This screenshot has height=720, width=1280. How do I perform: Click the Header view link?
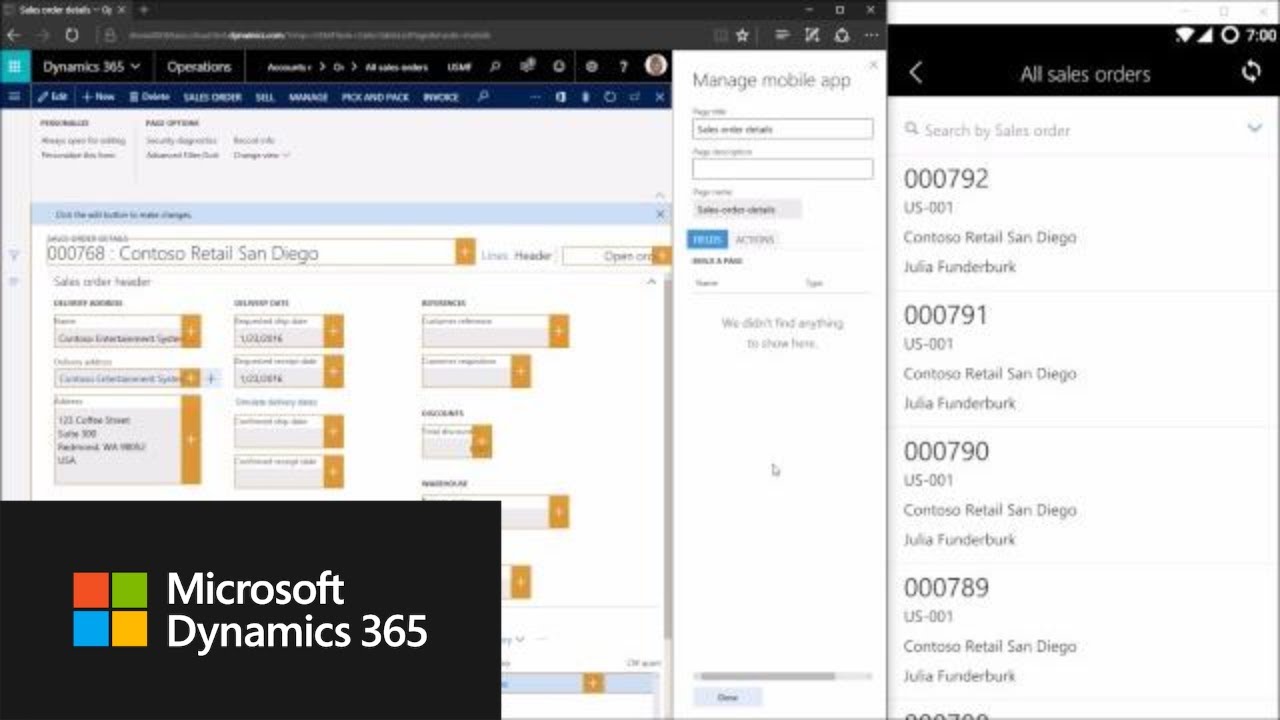[x=533, y=256]
